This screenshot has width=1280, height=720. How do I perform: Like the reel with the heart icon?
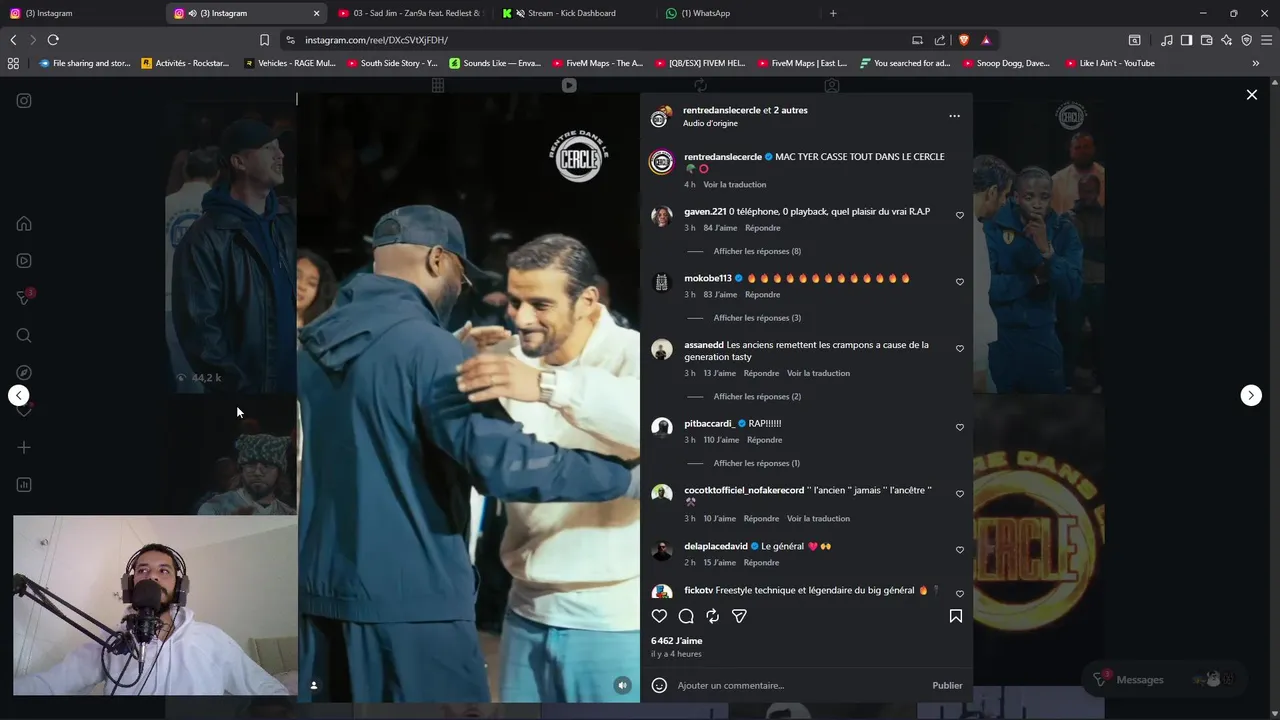(x=659, y=616)
